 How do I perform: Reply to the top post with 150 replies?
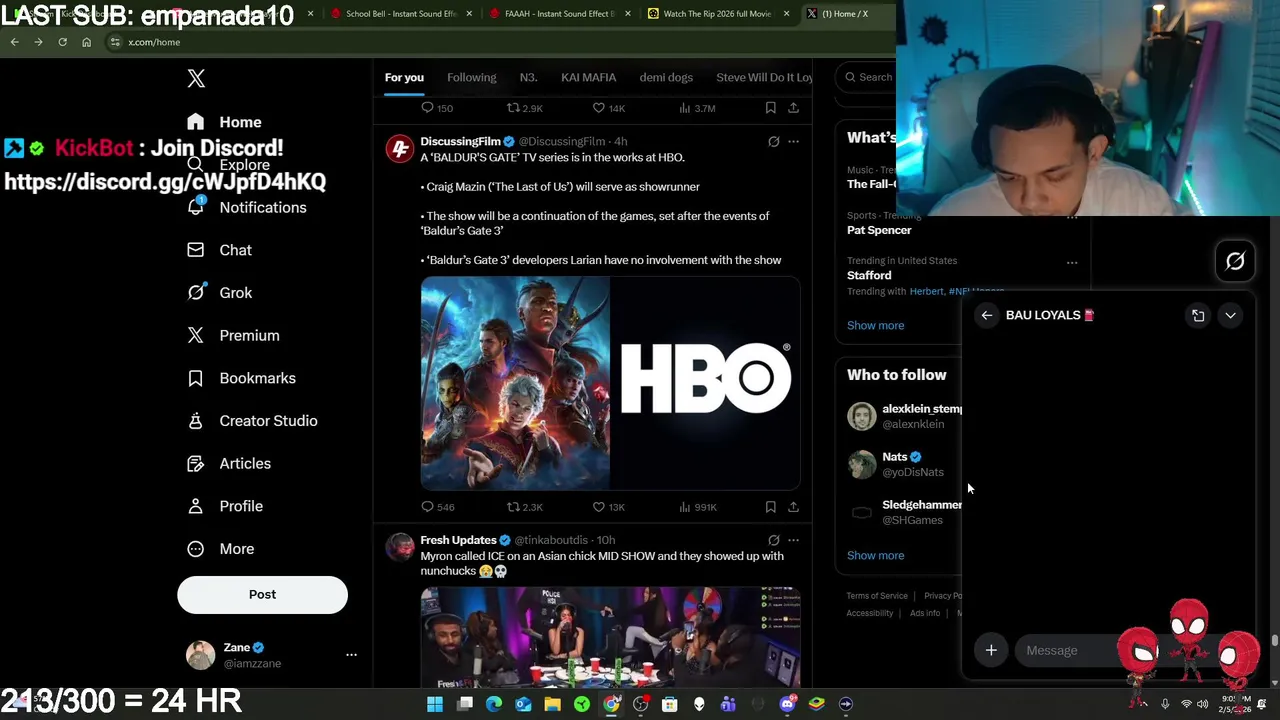tap(437, 108)
